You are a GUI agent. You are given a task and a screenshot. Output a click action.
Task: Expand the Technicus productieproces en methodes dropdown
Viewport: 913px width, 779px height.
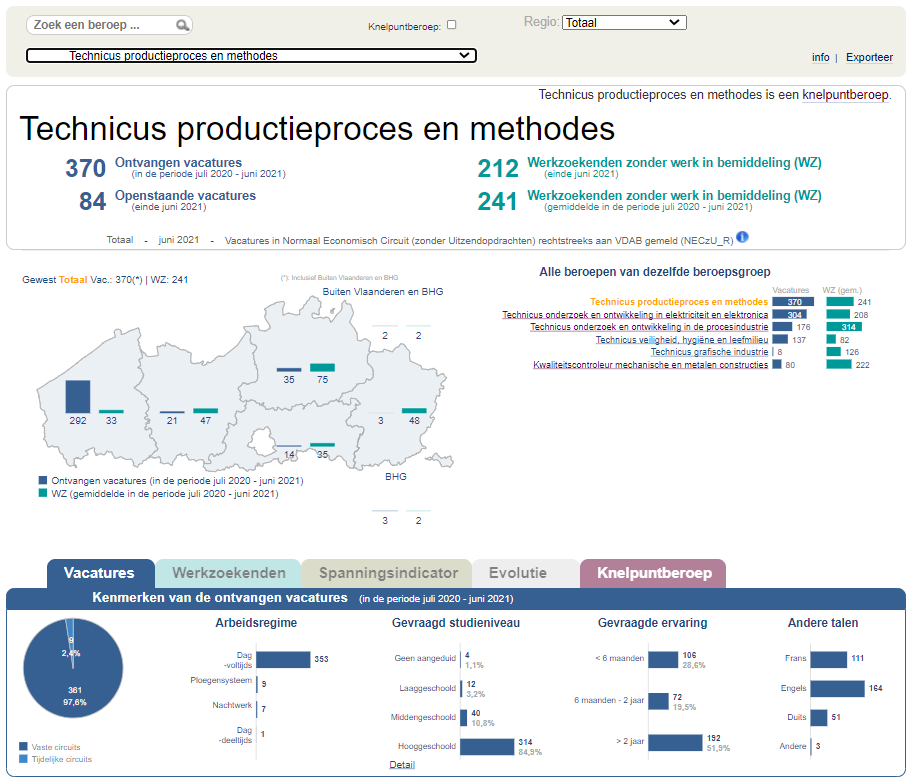tap(251, 56)
